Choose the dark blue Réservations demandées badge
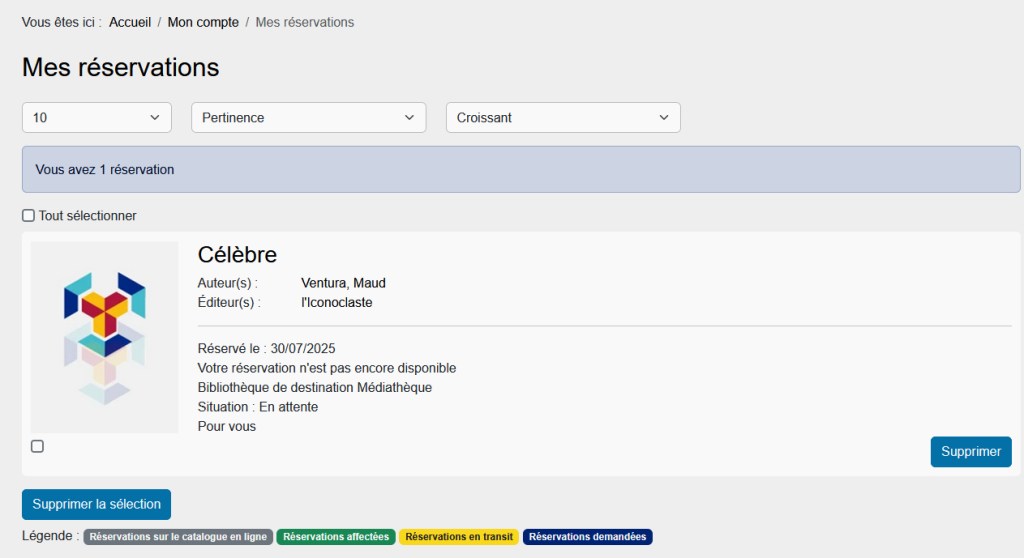 587,537
